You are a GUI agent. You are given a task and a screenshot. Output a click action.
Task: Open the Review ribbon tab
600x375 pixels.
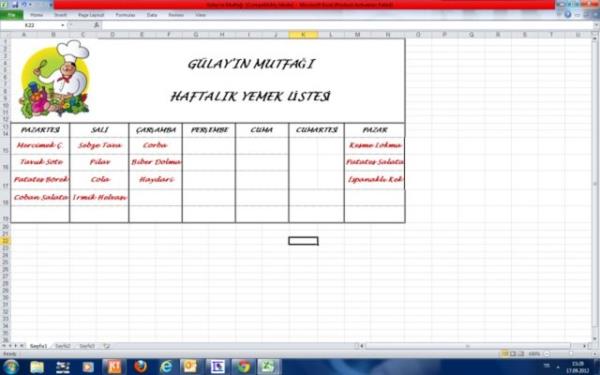click(x=176, y=15)
